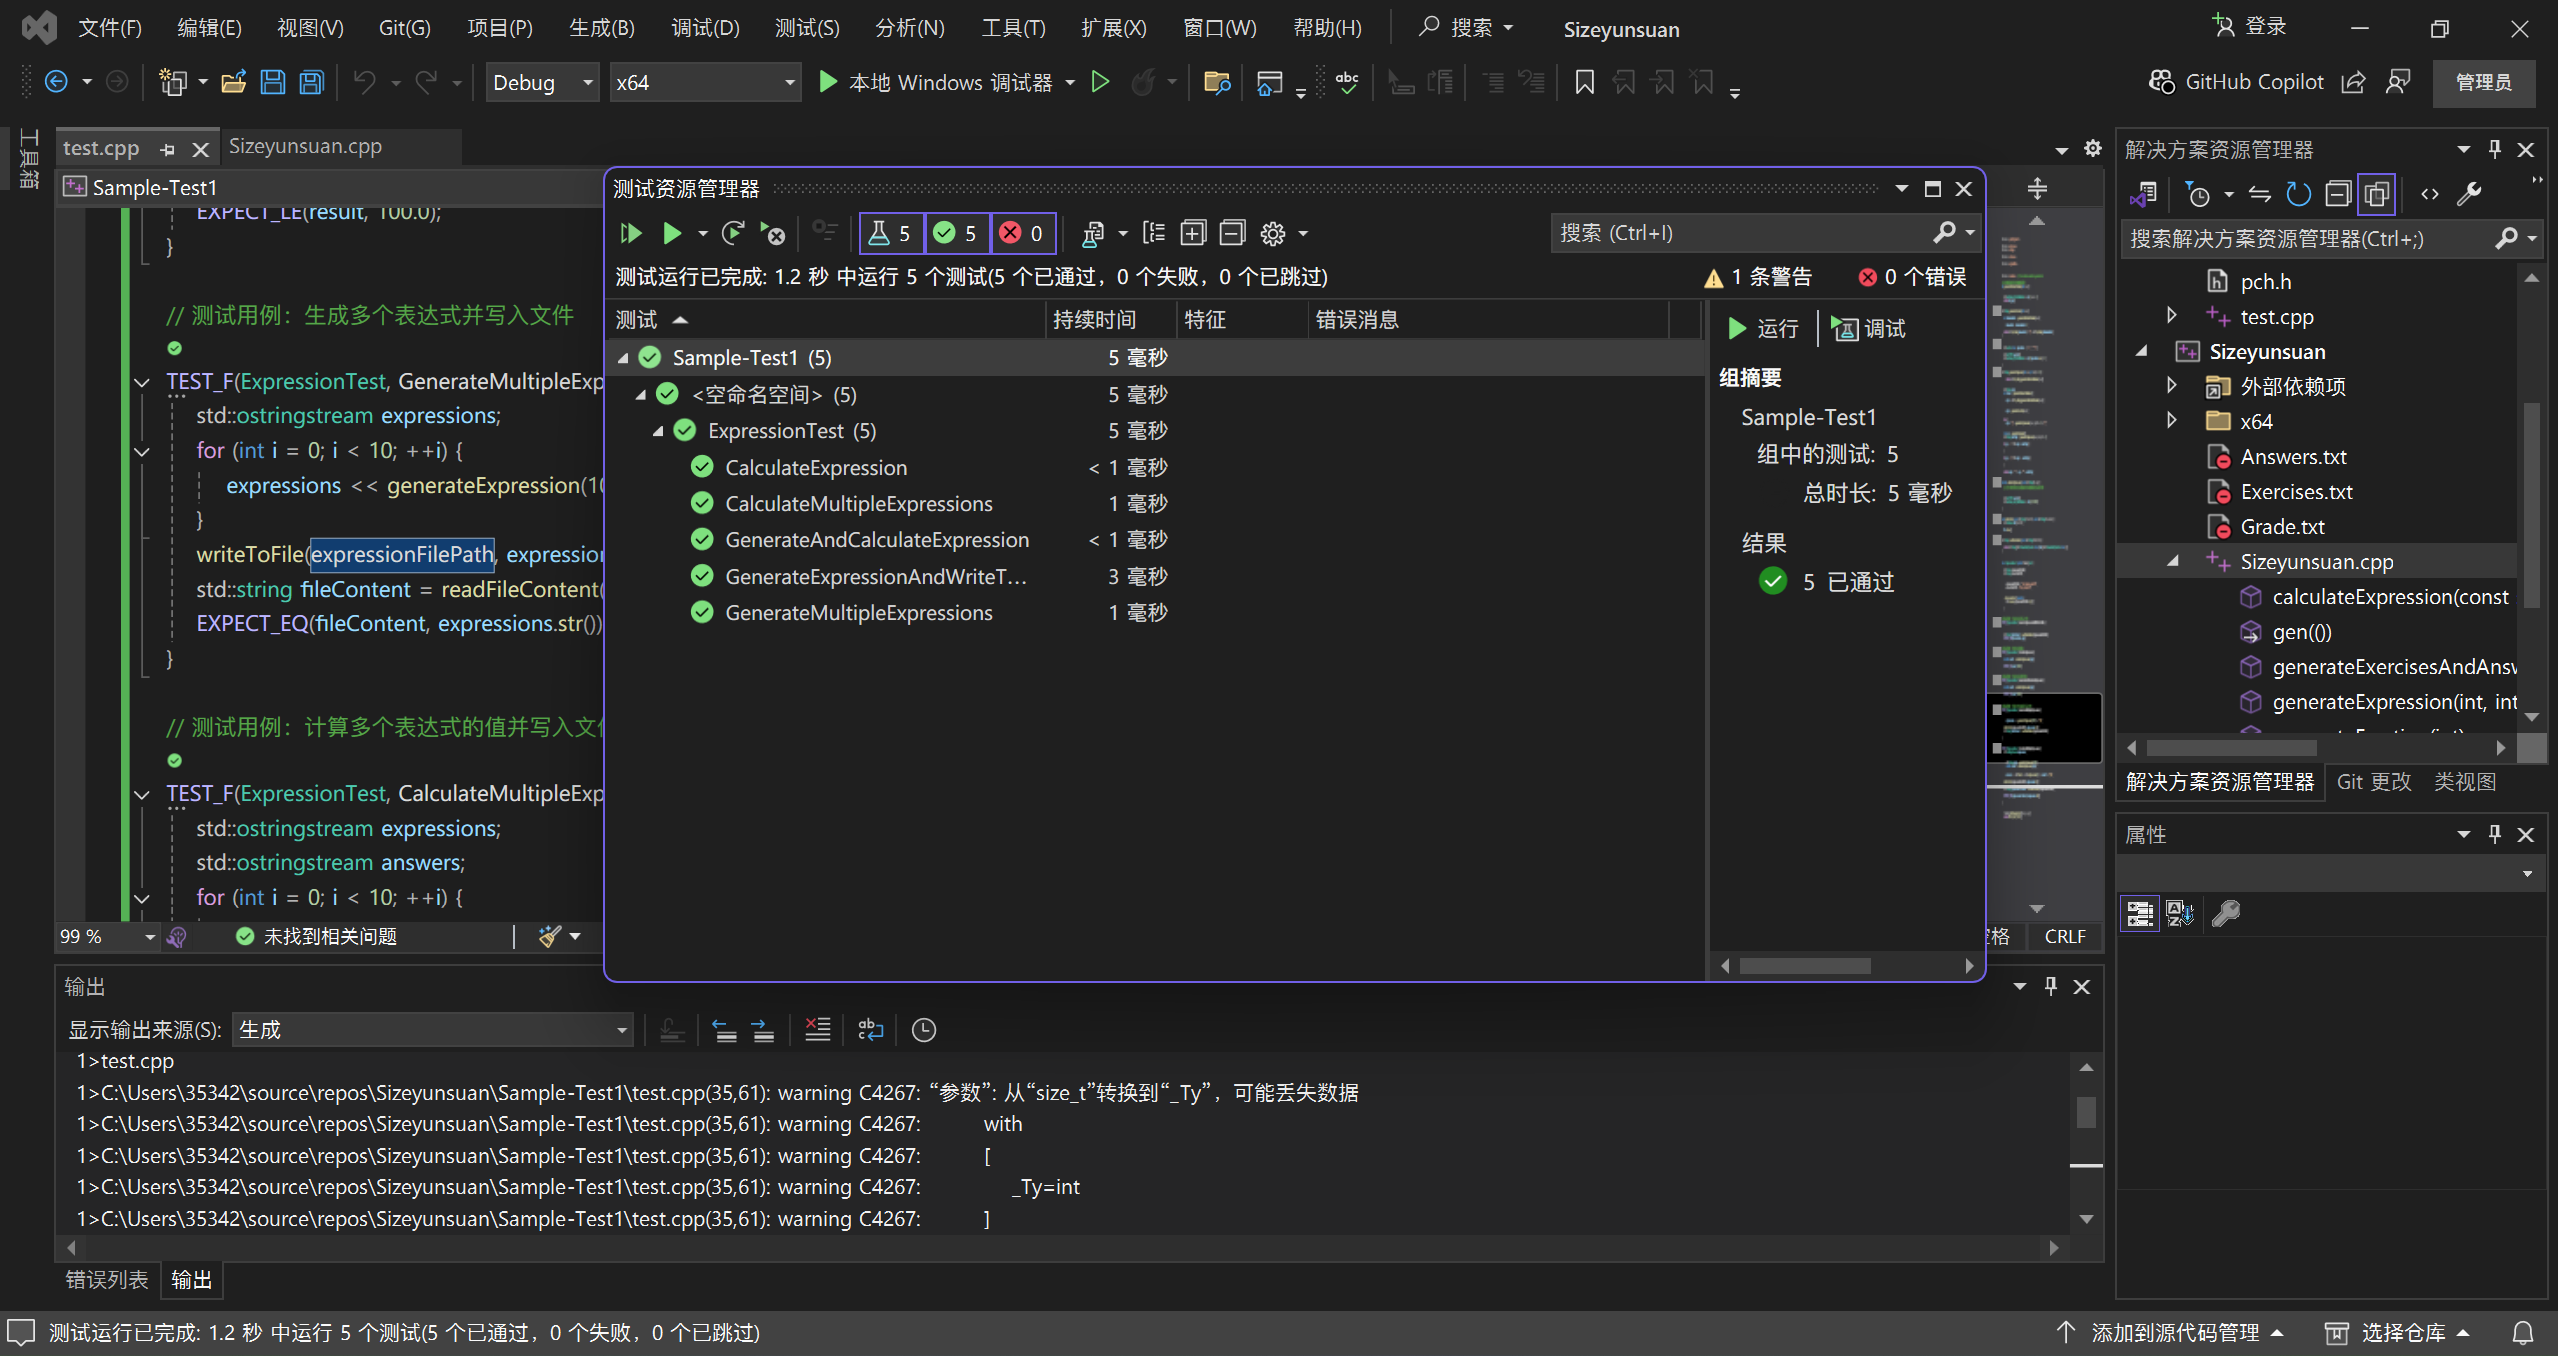Run all tests in Test Explorer

pos(630,233)
